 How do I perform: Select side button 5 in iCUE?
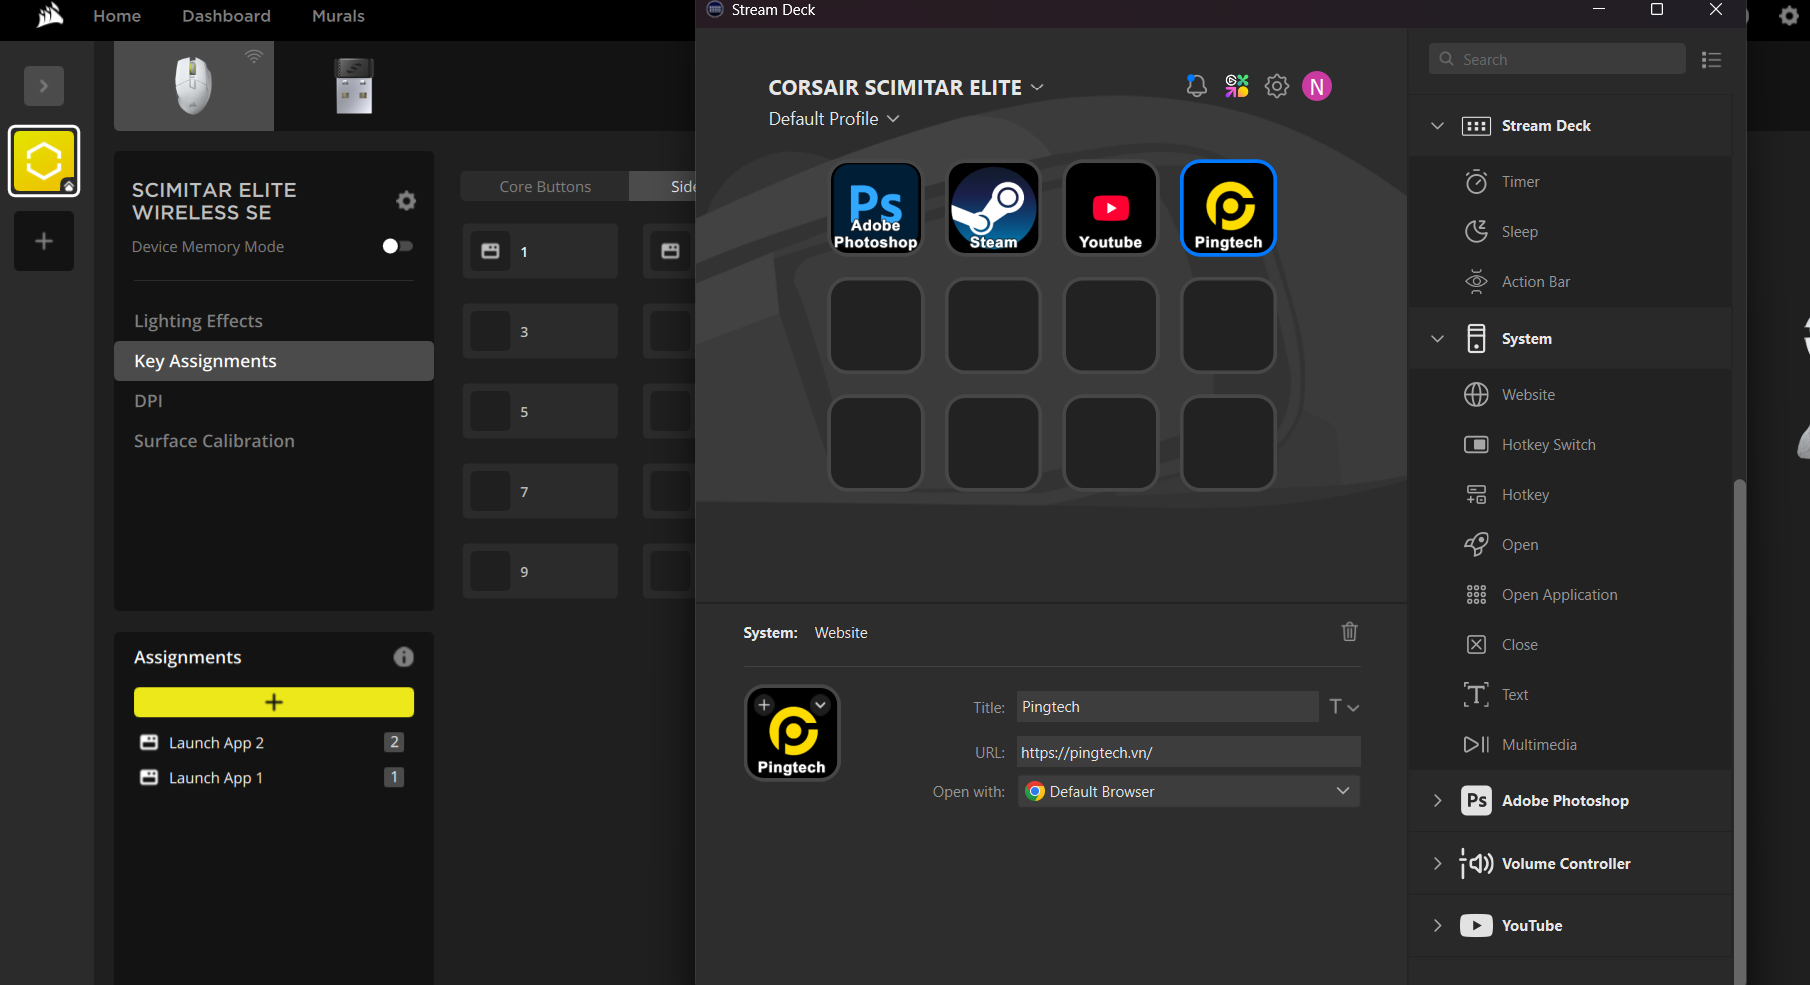click(x=540, y=411)
